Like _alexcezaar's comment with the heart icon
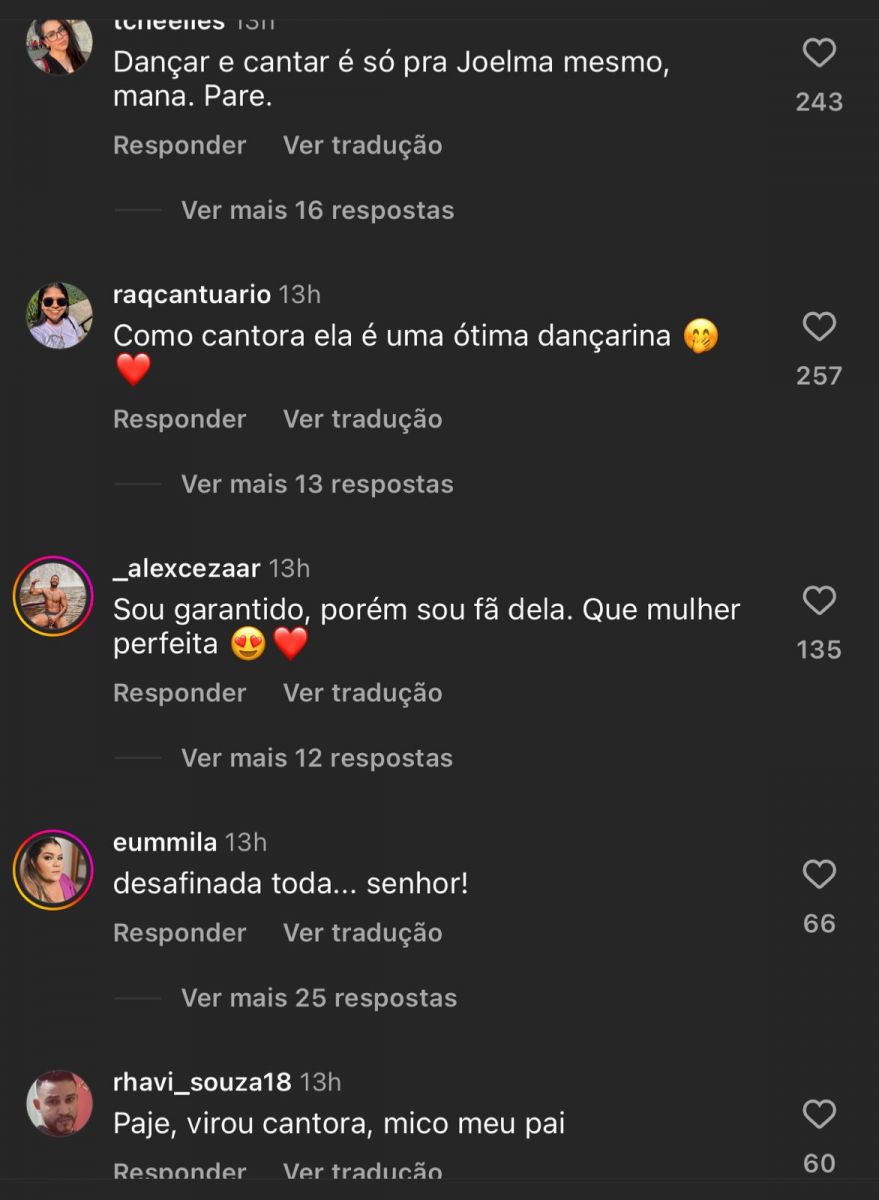The image size is (879, 1200). [x=819, y=601]
